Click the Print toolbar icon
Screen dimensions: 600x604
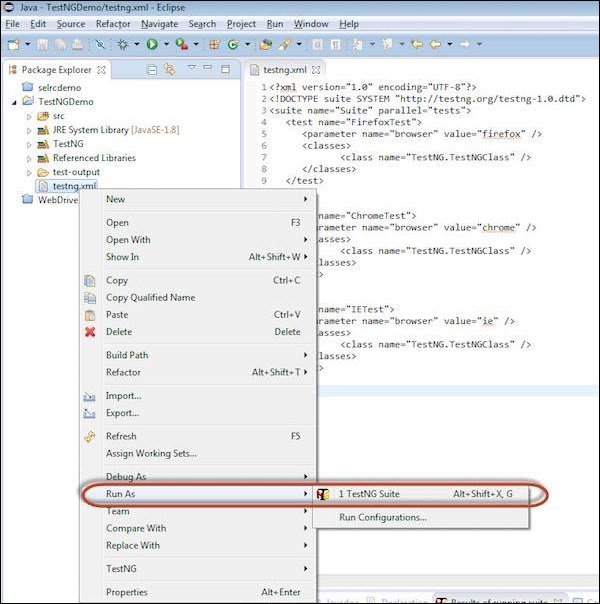click(x=77, y=44)
